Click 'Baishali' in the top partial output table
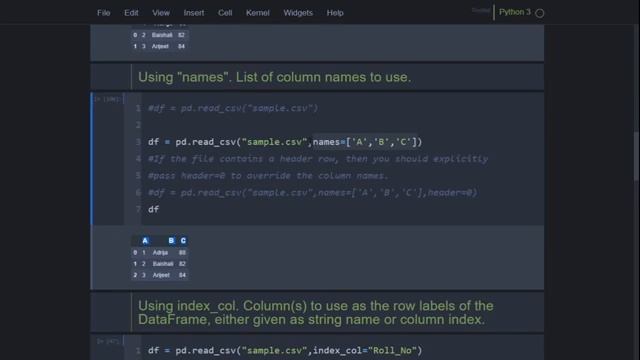Viewport: 640px width, 360px height. (162, 35)
